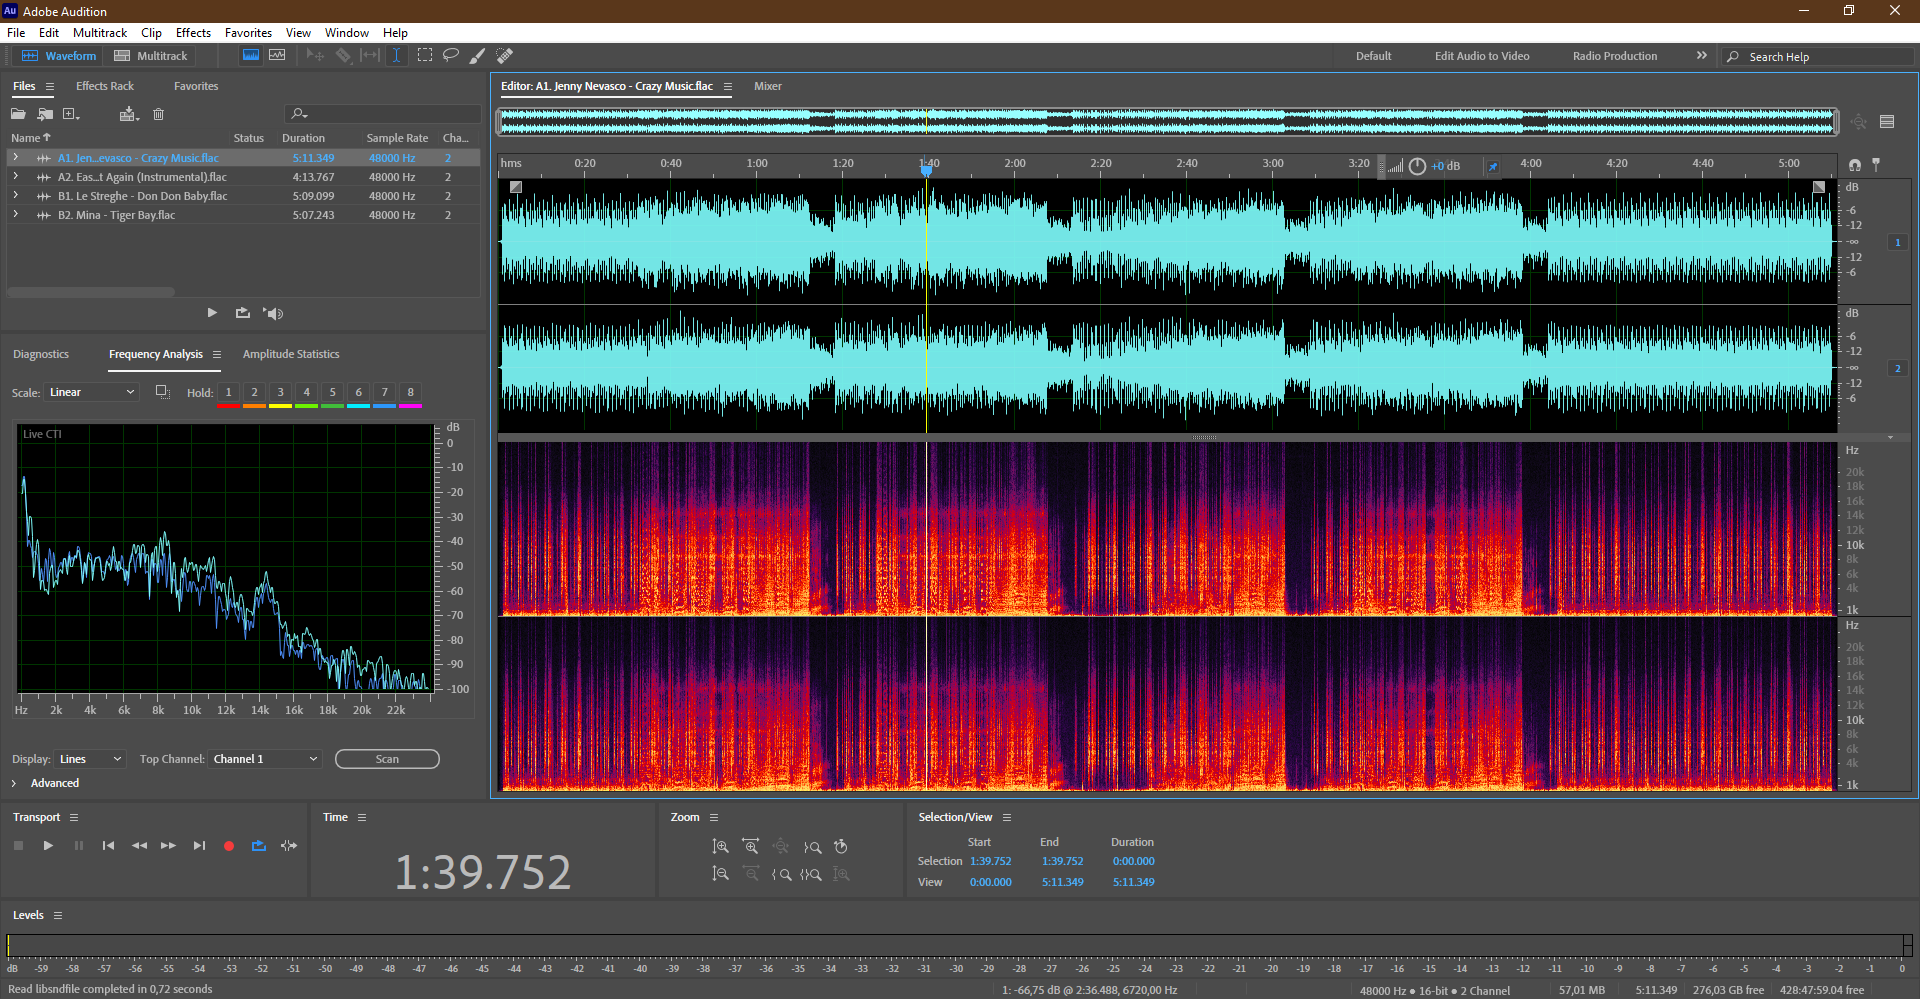Expand B1. Le Streghe file row
The image size is (1920, 999).
coord(16,195)
